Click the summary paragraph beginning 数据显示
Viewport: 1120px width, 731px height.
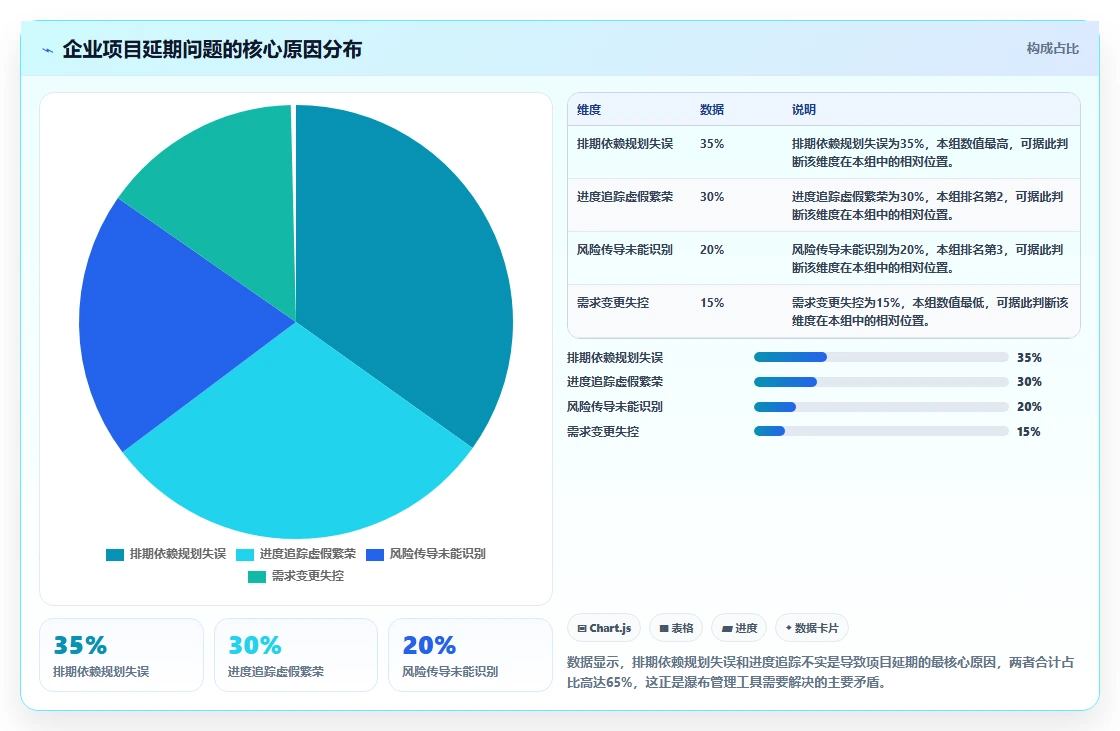tap(821, 672)
